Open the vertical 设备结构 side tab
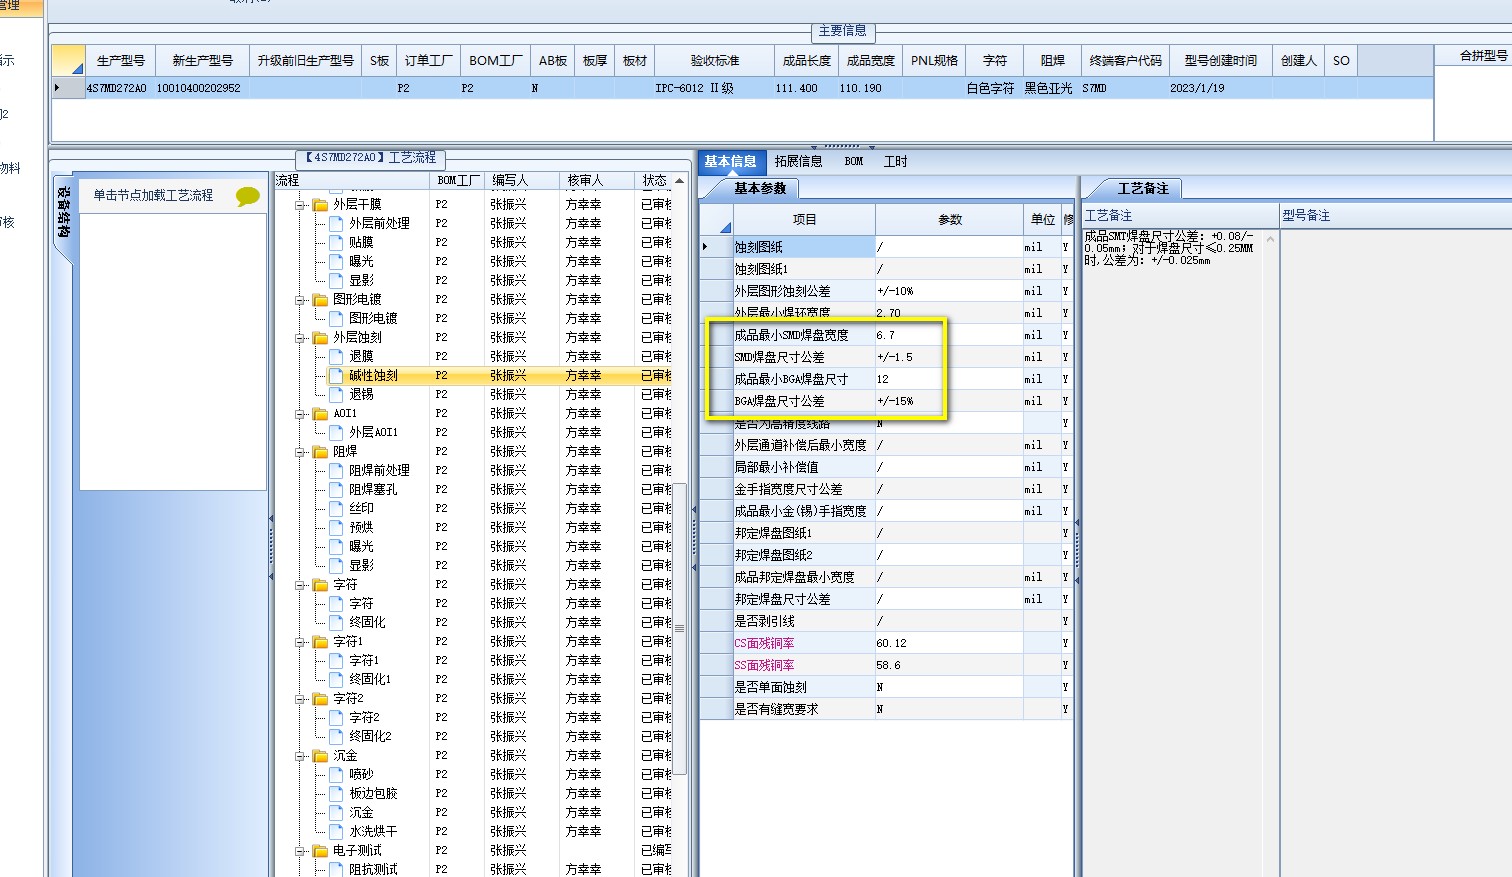 tap(63, 210)
